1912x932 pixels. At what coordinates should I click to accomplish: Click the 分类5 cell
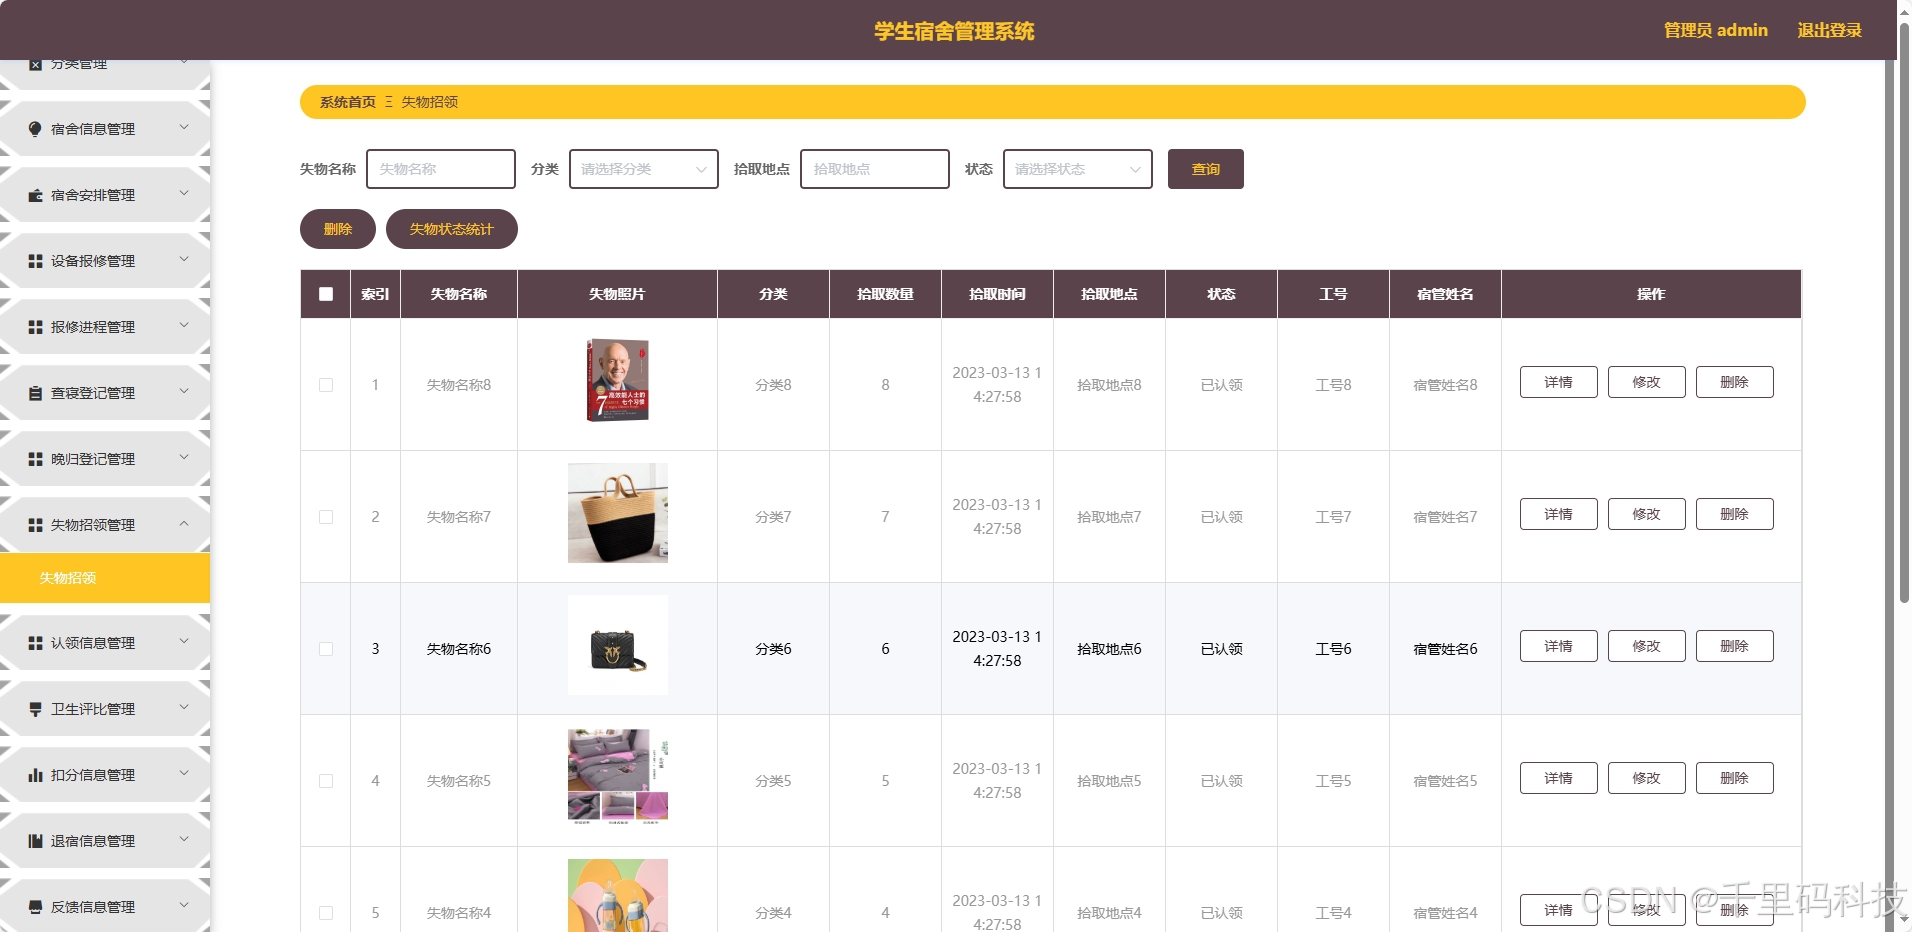773,781
